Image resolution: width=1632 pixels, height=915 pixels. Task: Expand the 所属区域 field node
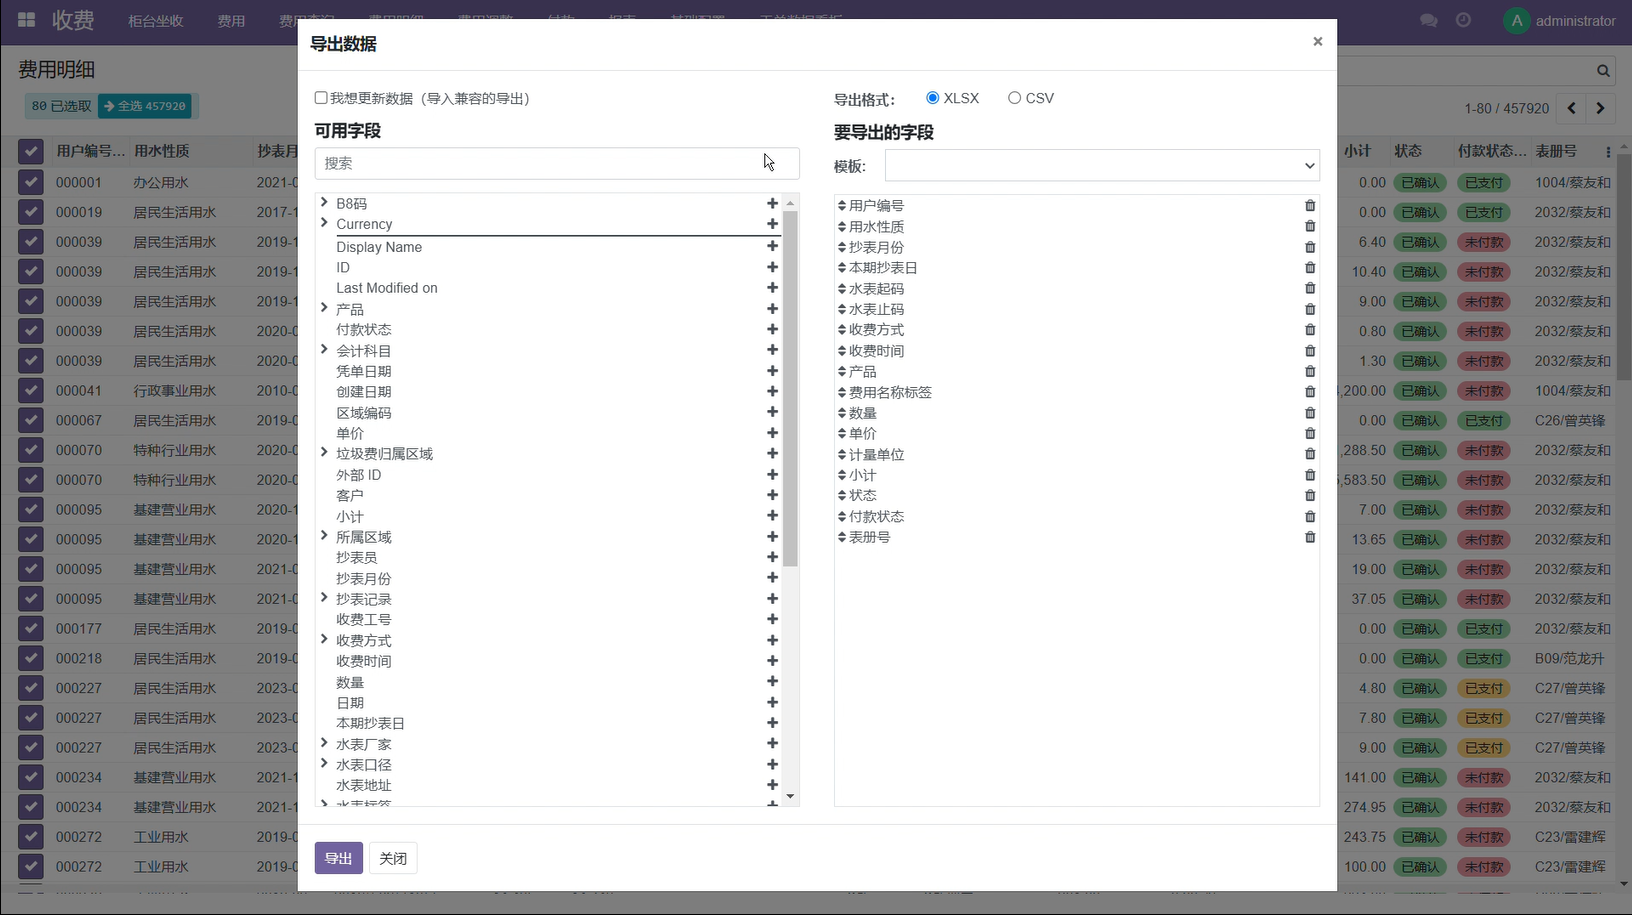click(324, 536)
